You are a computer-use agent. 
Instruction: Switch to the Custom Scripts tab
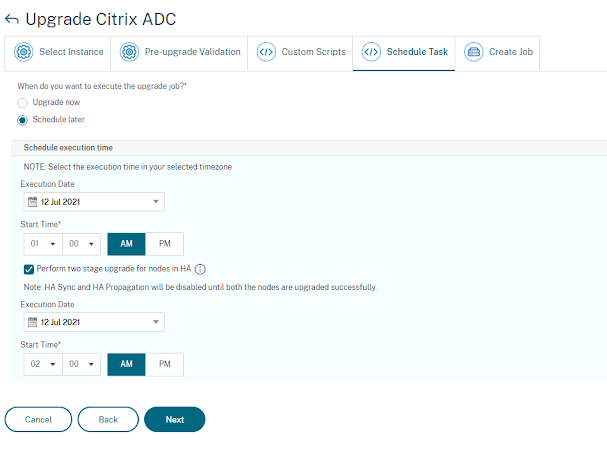coord(300,53)
